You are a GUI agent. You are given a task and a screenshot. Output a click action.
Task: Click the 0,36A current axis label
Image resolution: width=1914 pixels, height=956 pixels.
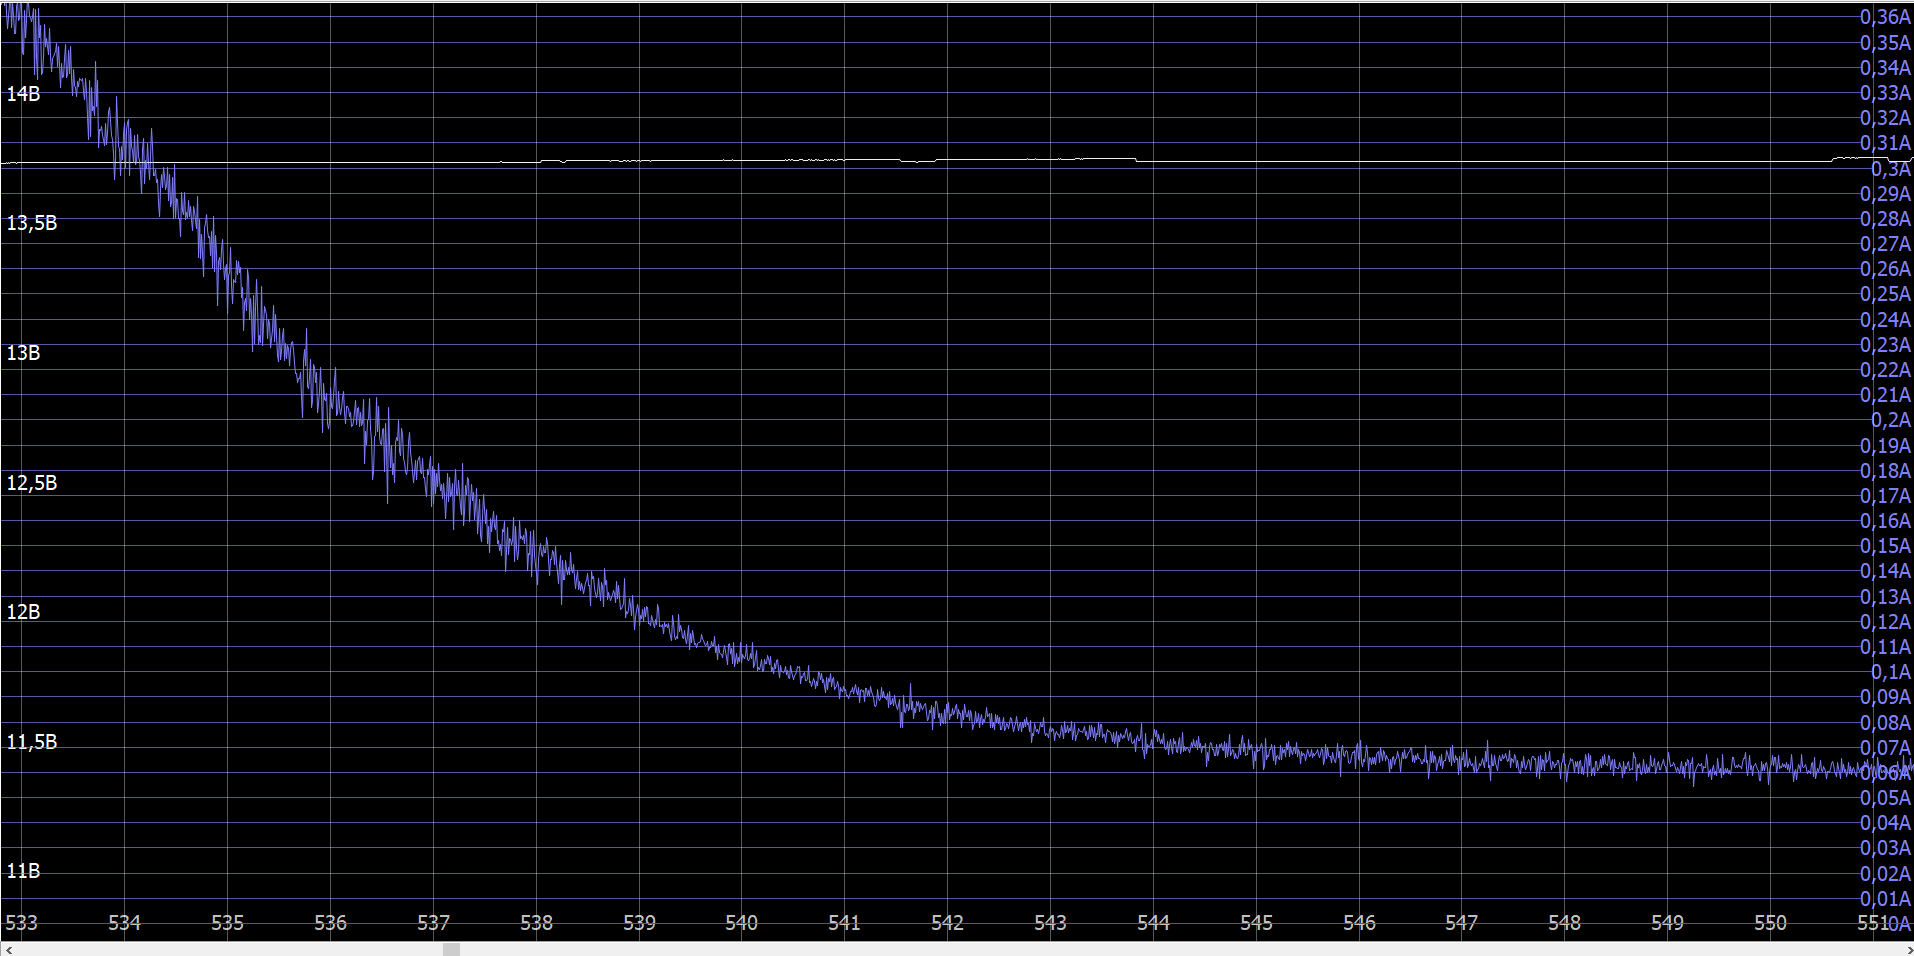[x=1885, y=17]
